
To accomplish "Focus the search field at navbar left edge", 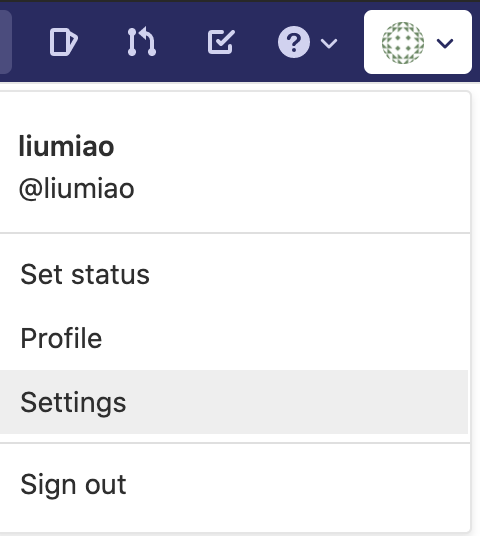I will pos(6,42).
